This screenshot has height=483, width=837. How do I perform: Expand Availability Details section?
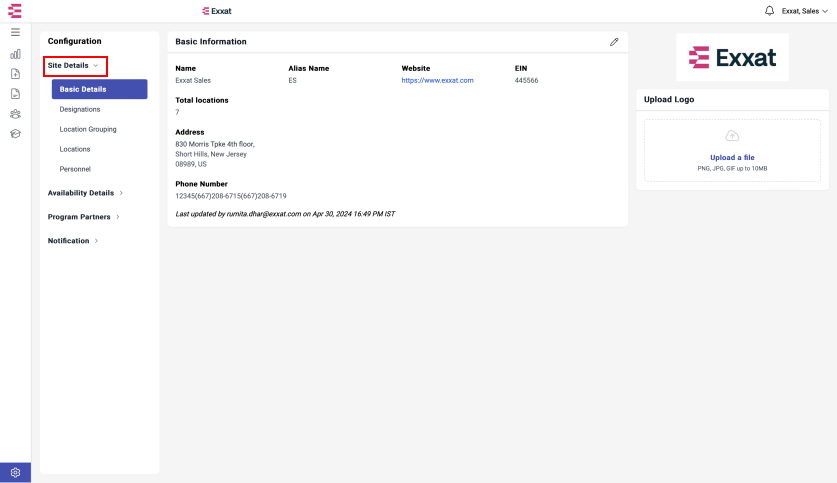[85, 193]
